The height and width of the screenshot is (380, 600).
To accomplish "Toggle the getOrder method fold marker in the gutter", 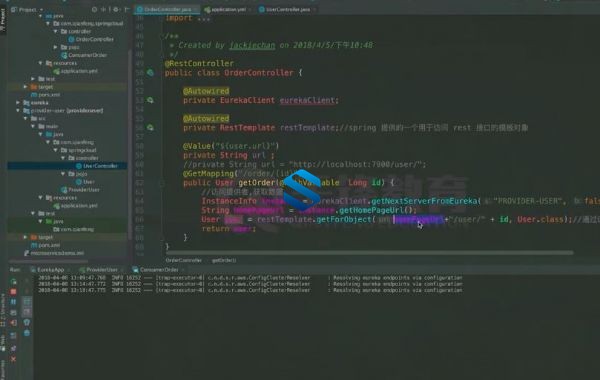I will [161, 183].
